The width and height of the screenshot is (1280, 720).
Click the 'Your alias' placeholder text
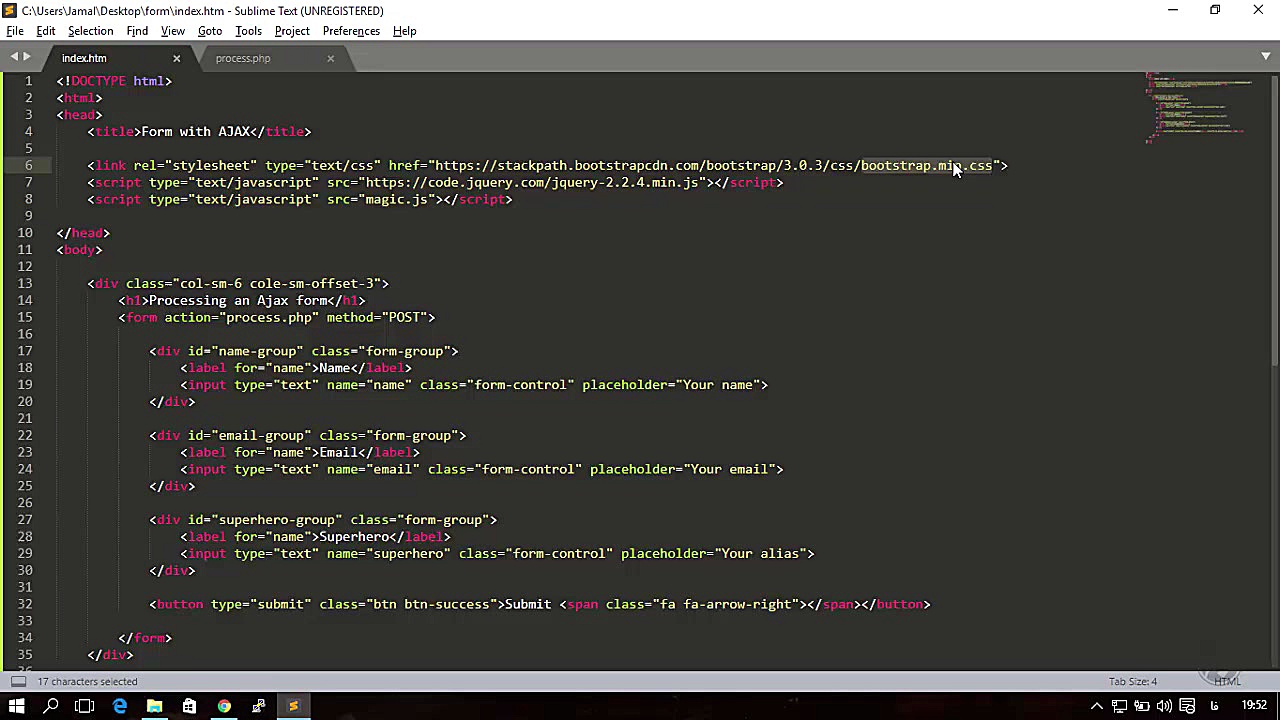(x=760, y=553)
